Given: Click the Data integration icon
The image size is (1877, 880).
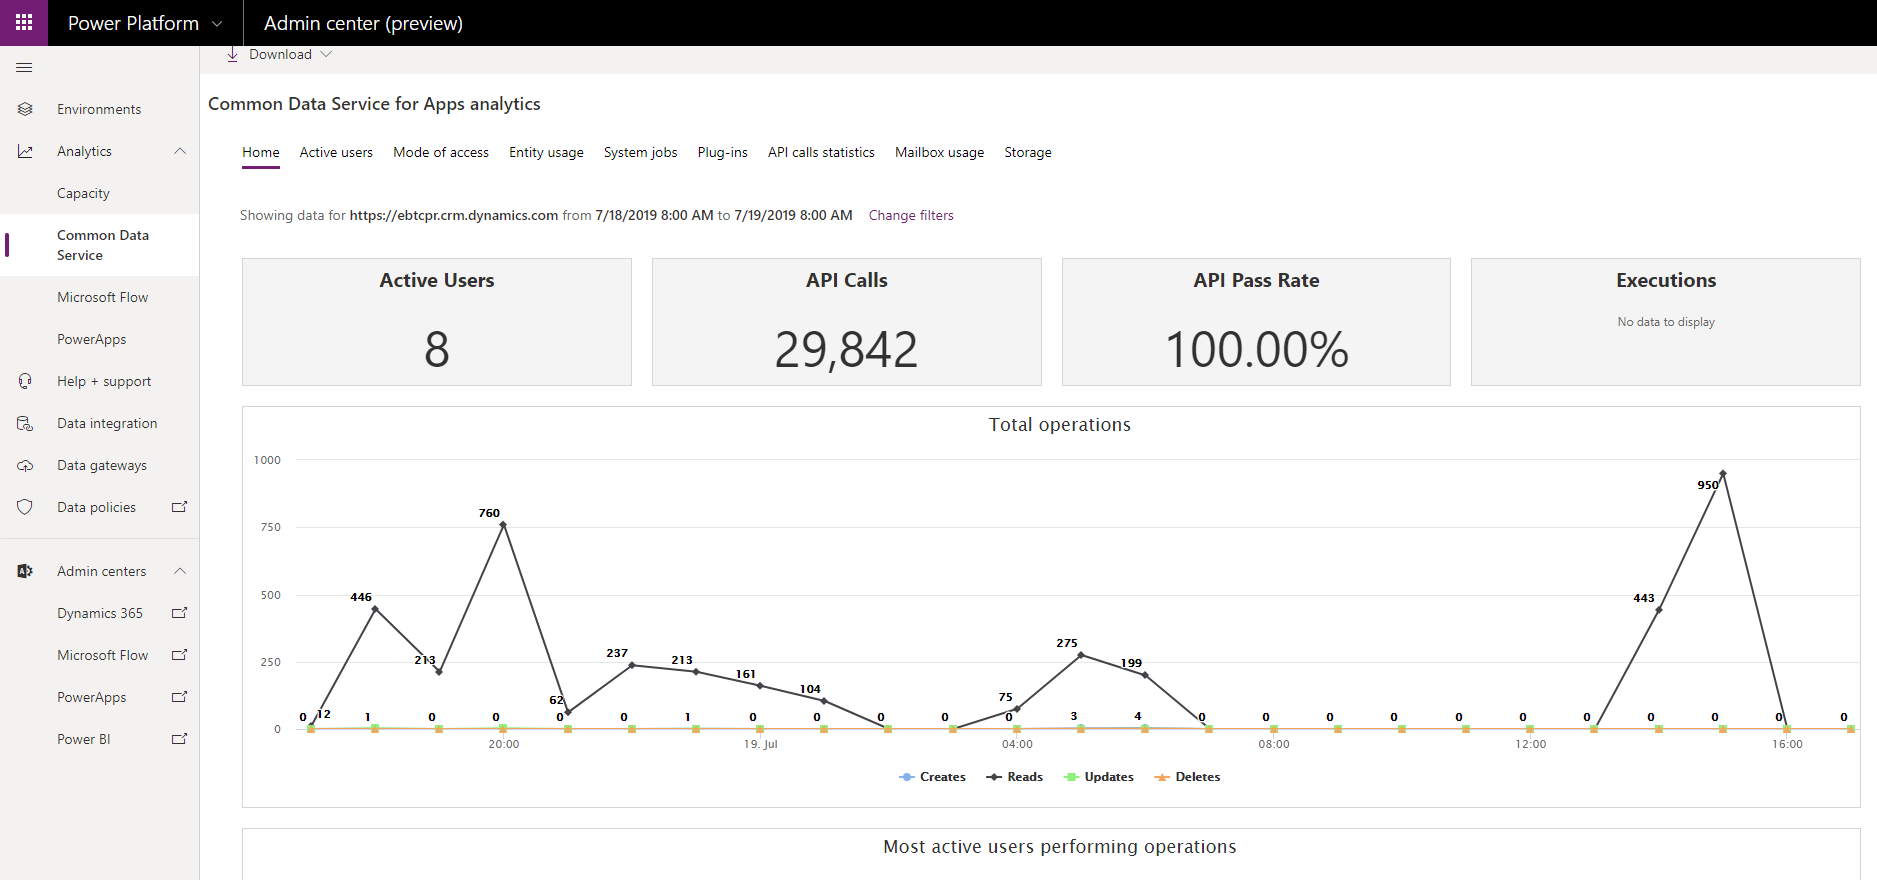Looking at the screenshot, I should tap(25, 423).
